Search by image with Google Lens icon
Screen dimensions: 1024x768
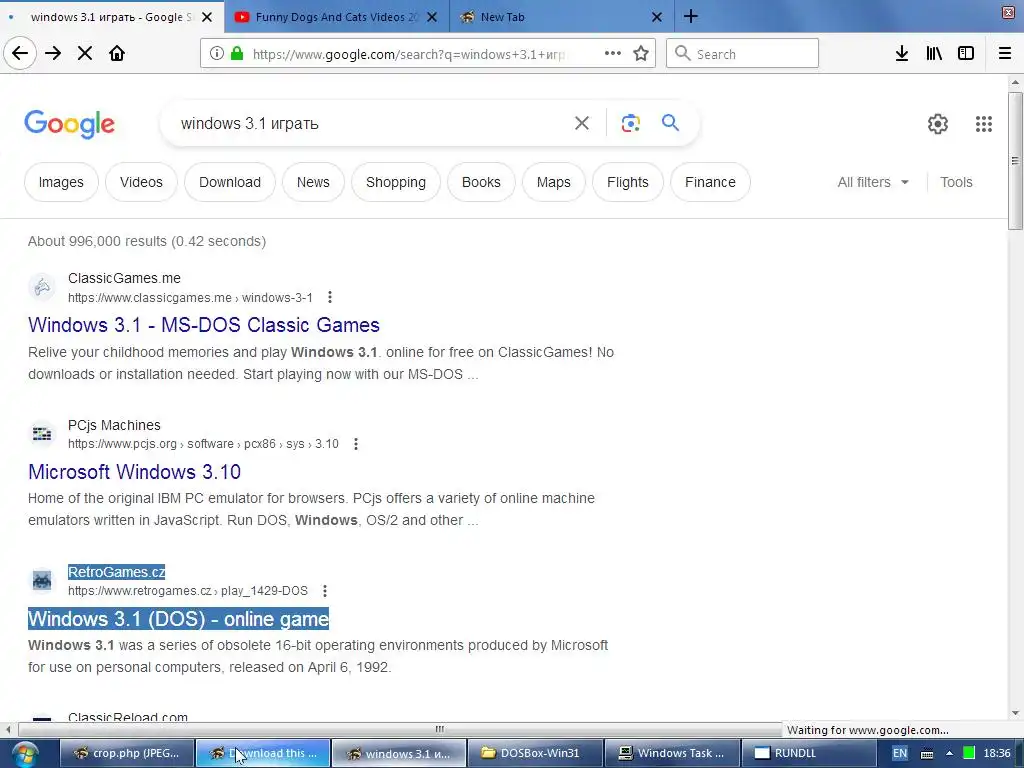tap(630, 123)
